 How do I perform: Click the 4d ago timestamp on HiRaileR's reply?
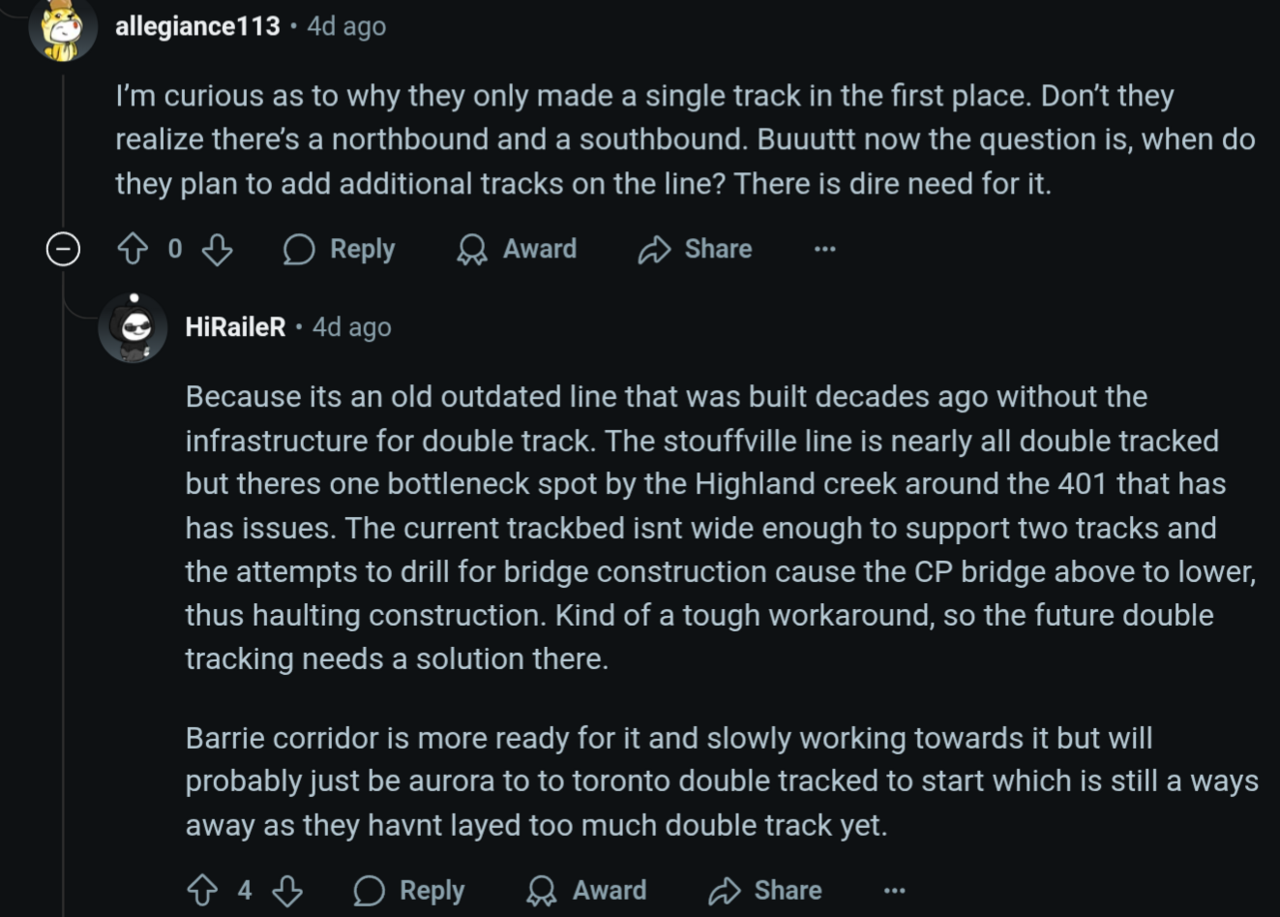click(x=350, y=326)
